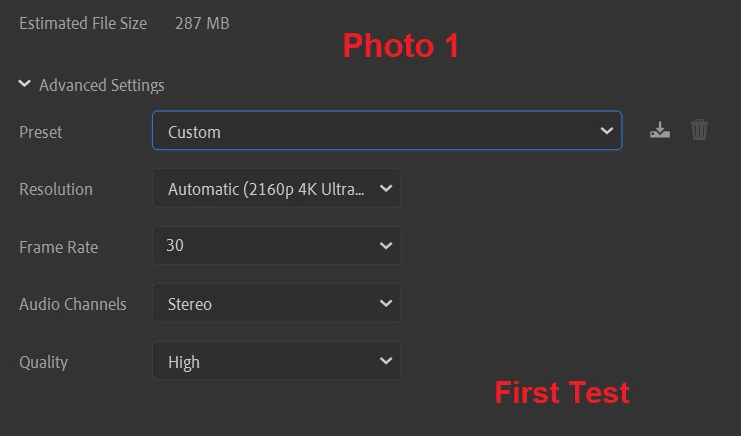Click the Advanced Settings heading text
The width and height of the screenshot is (741, 436).
coord(102,85)
